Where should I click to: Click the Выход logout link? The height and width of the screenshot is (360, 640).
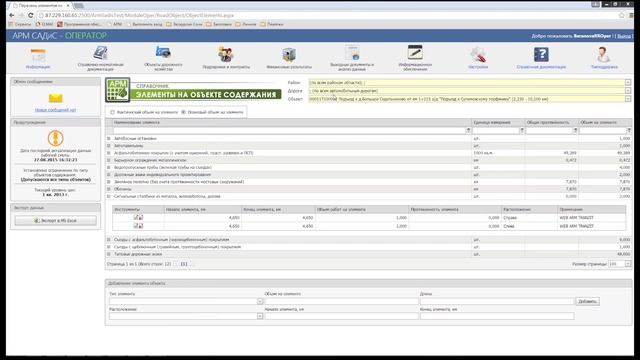624,36
